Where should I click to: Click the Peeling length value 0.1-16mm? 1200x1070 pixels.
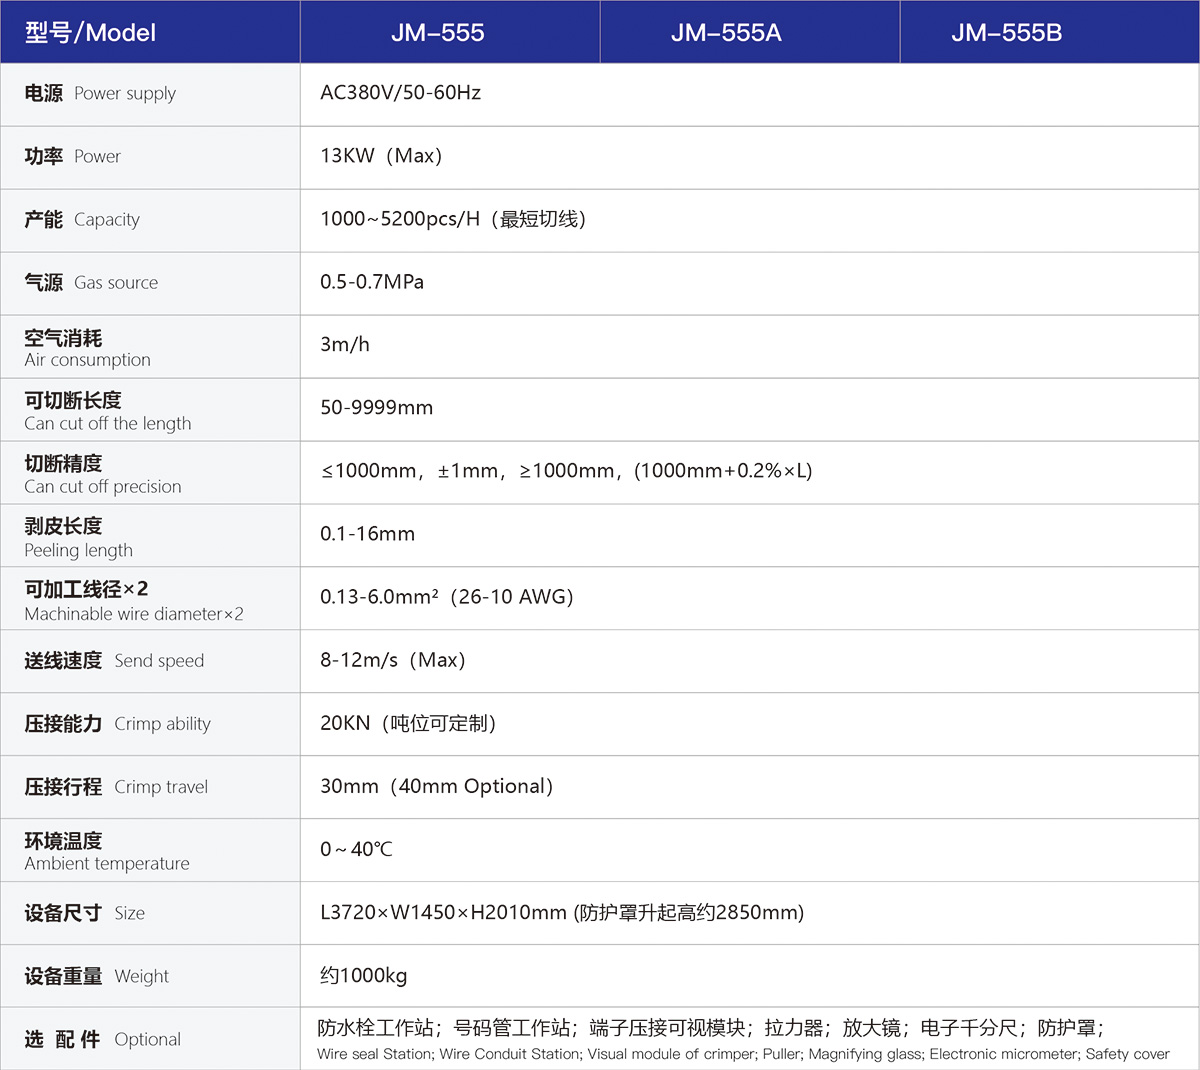pyautogui.click(x=367, y=534)
